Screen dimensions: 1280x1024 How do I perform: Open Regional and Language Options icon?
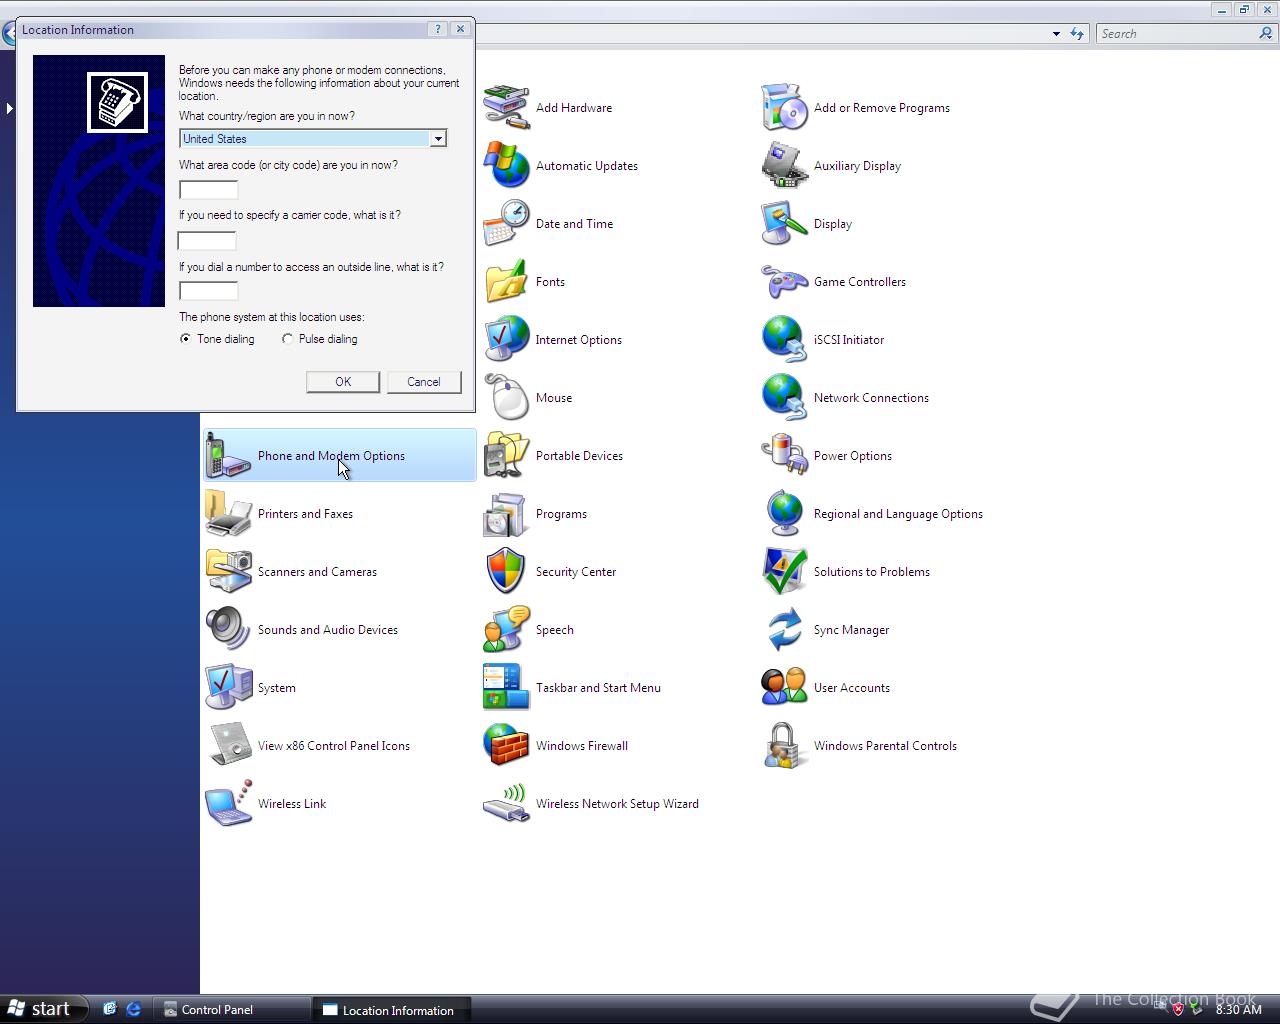coord(784,514)
